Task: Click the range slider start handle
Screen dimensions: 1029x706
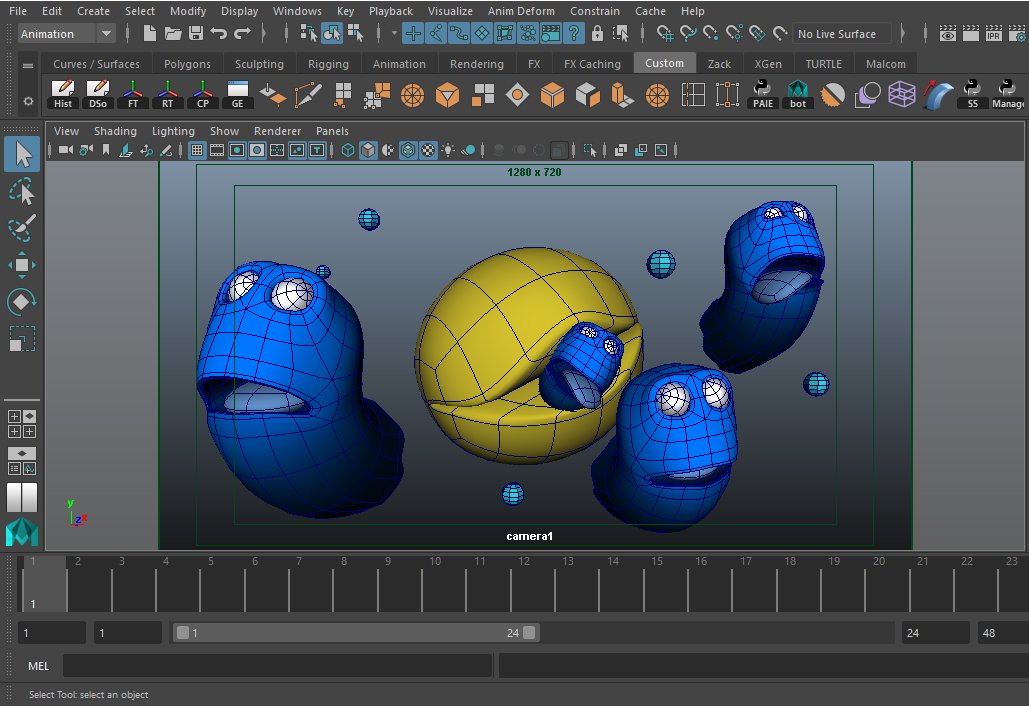Action: point(183,633)
